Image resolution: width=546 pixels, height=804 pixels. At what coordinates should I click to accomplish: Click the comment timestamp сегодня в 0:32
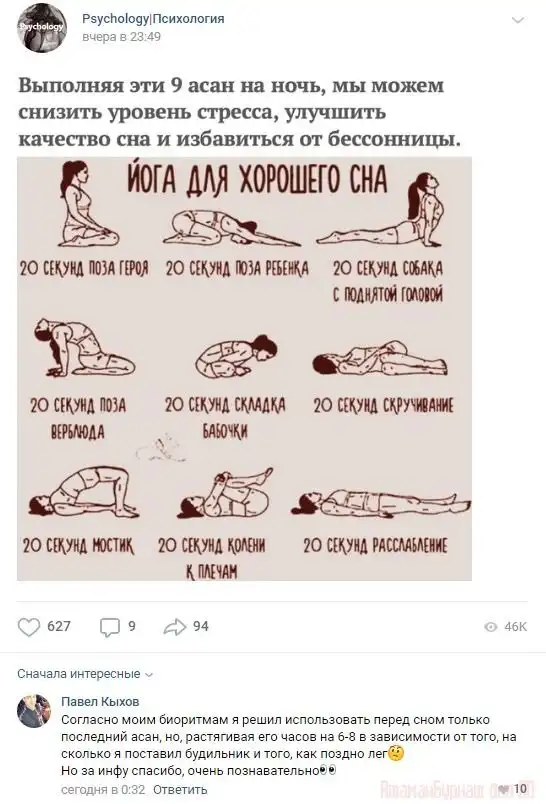click(103, 789)
